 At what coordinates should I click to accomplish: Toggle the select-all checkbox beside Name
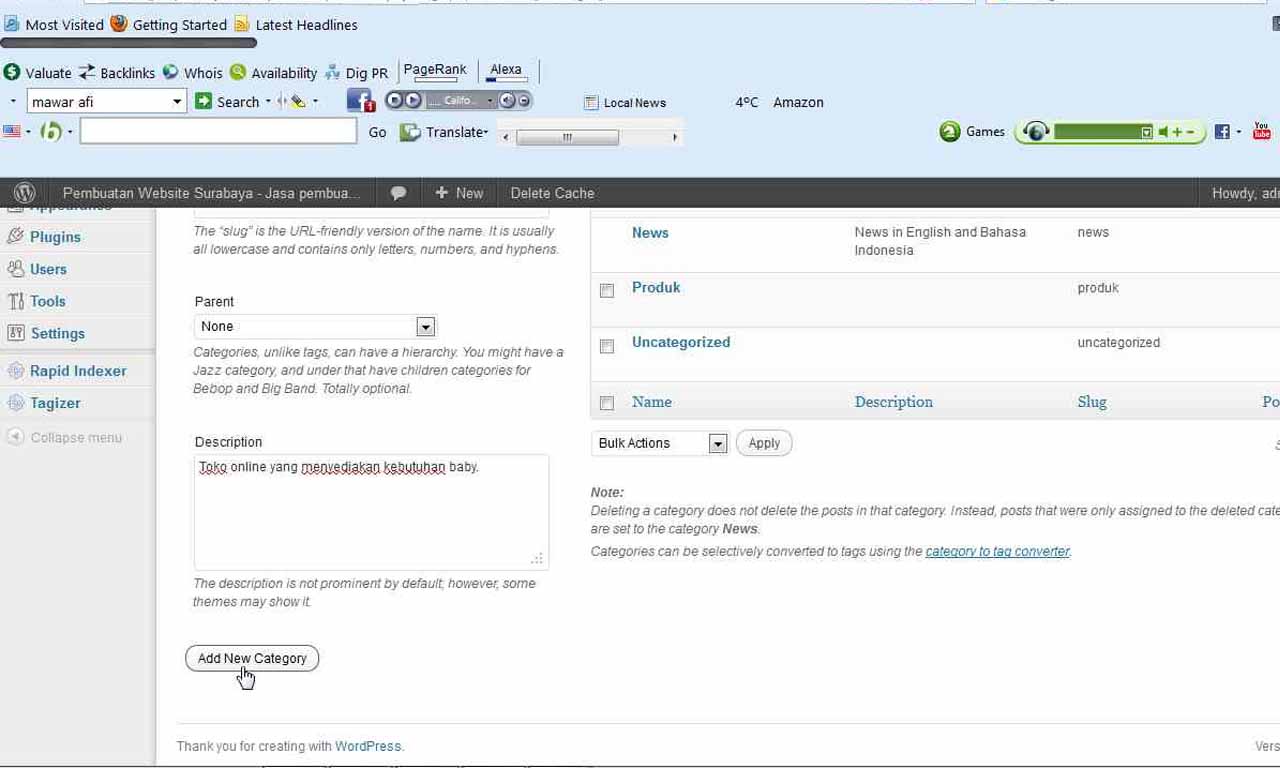click(x=607, y=403)
